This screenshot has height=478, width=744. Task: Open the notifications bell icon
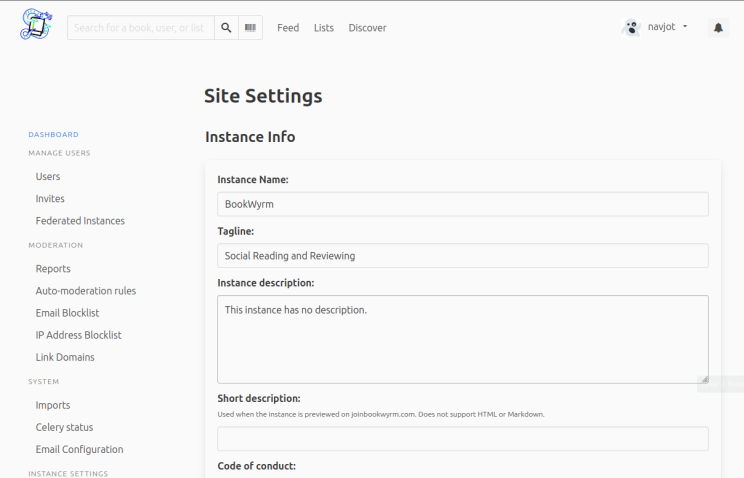(718, 28)
